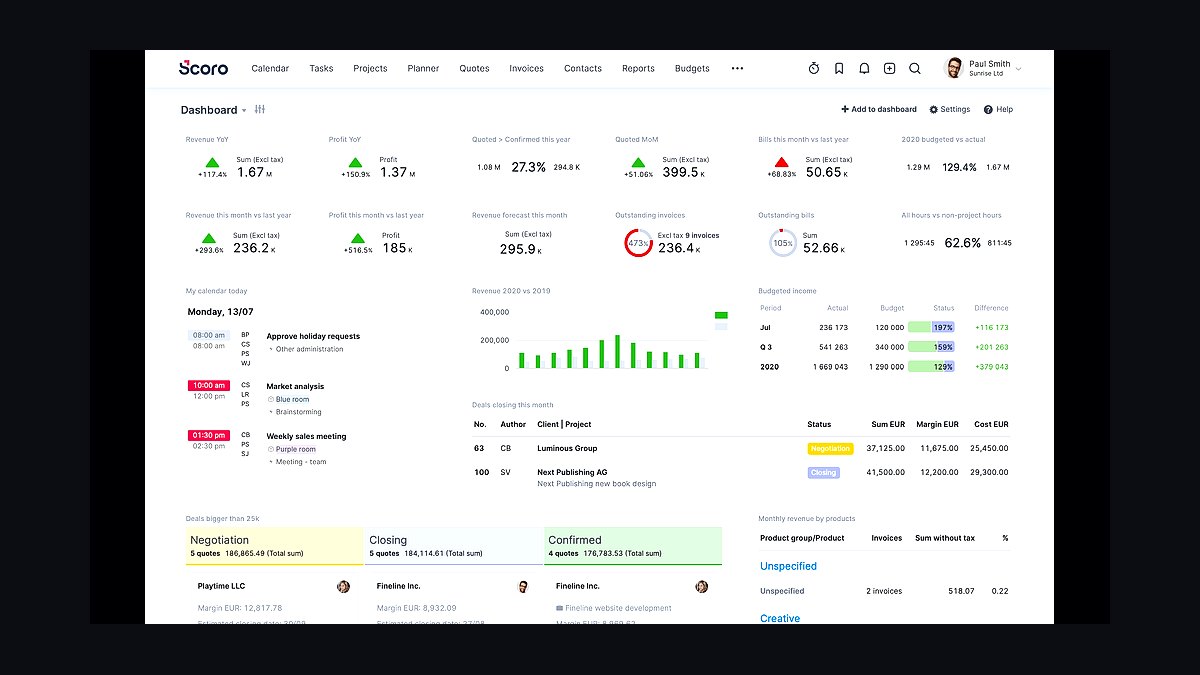This screenshot has height=675, width=1200.
Task: Open the Creative product group link
Action: pyautogui.click(x=780, y=619)
